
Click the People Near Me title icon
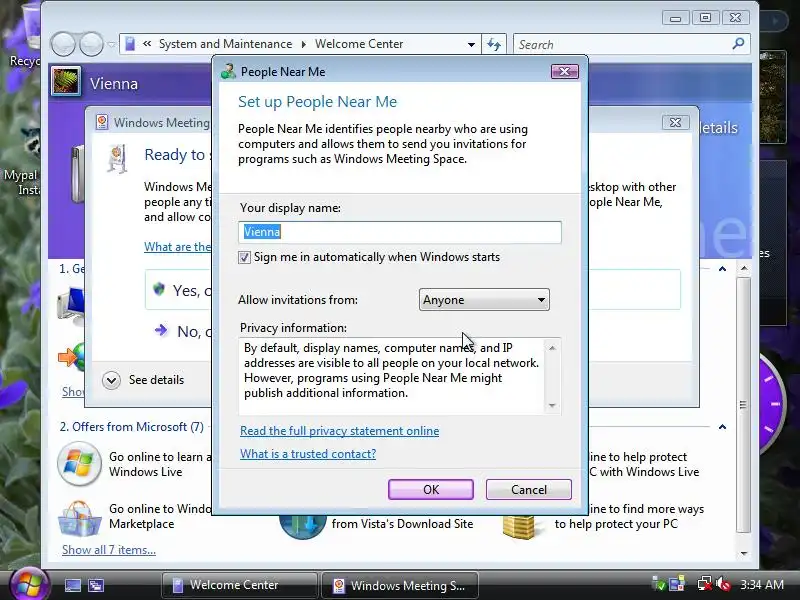pos(228,71)
